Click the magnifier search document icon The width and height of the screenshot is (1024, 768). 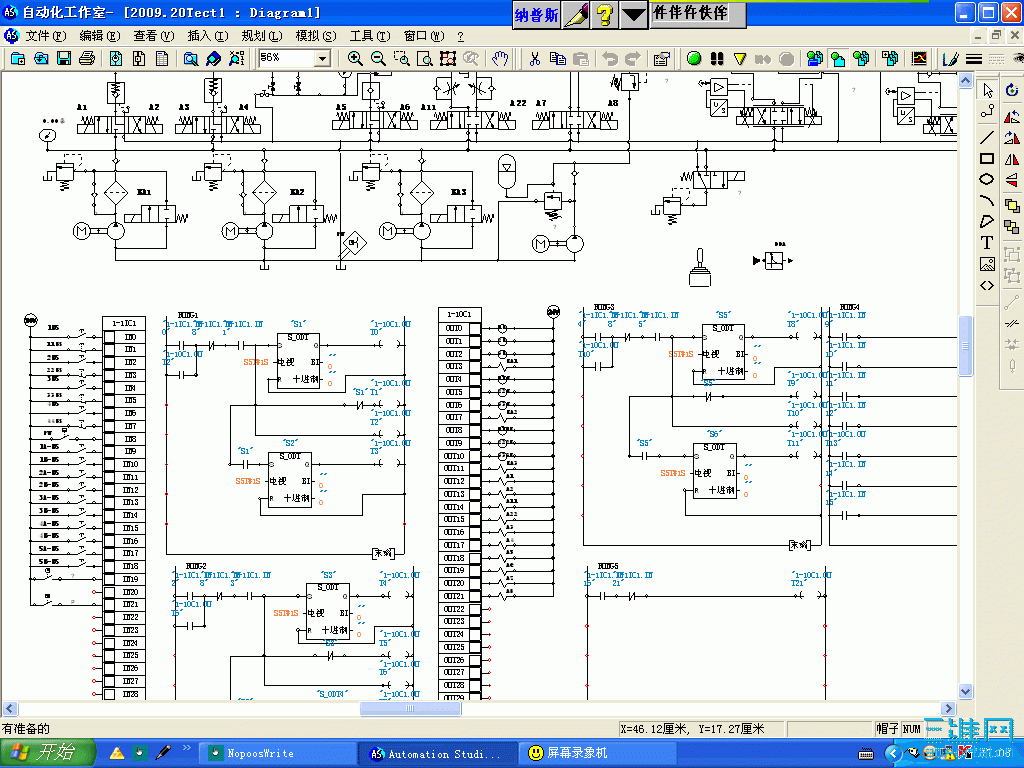tap(190, 59)
